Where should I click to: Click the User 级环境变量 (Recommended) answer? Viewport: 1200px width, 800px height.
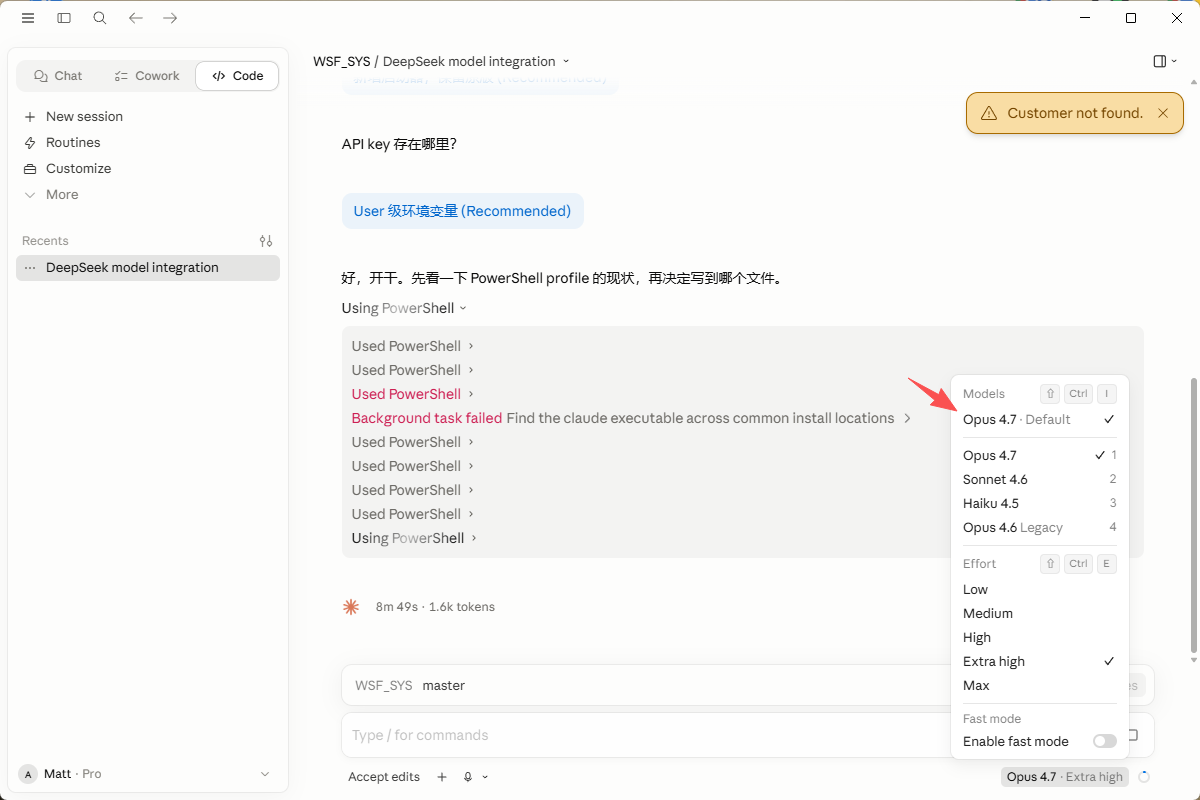[x=462, y=211]
